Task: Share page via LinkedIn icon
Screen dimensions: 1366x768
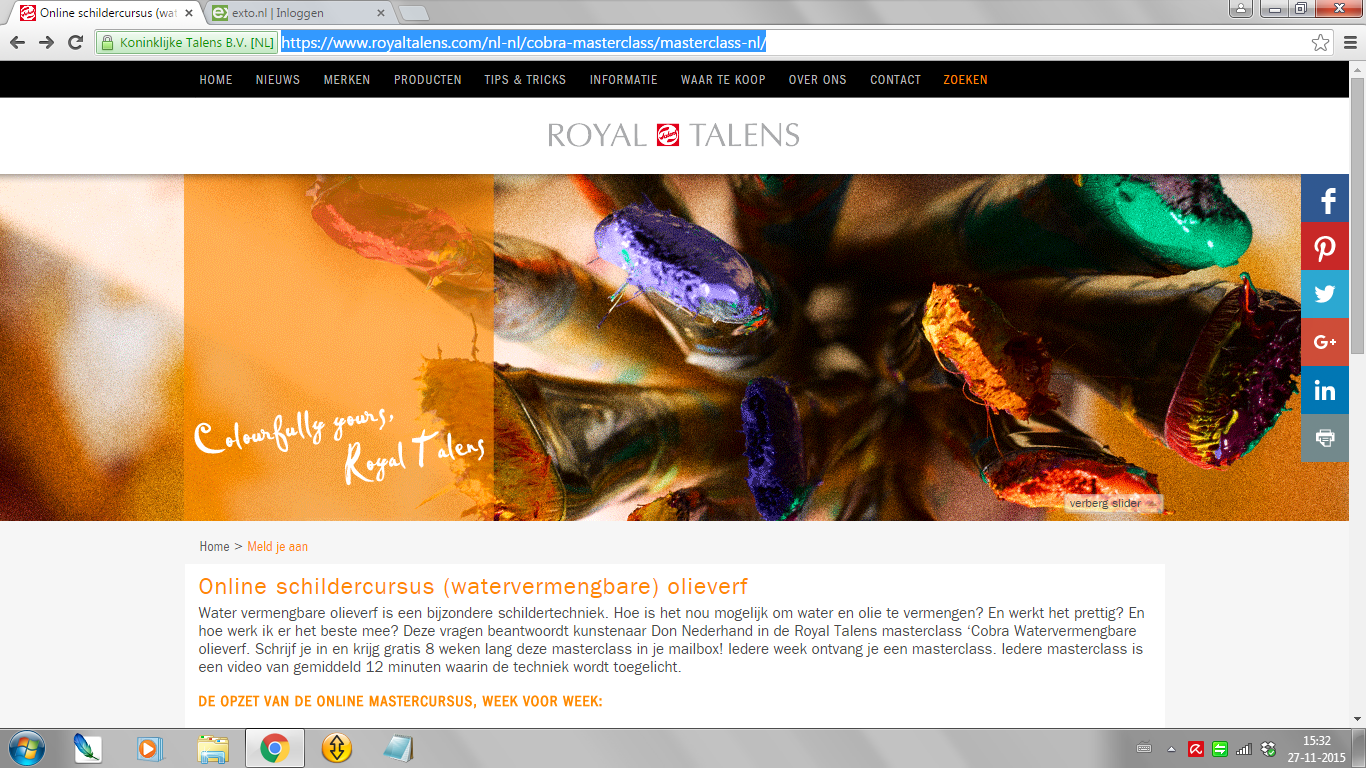Action: 1325,390
